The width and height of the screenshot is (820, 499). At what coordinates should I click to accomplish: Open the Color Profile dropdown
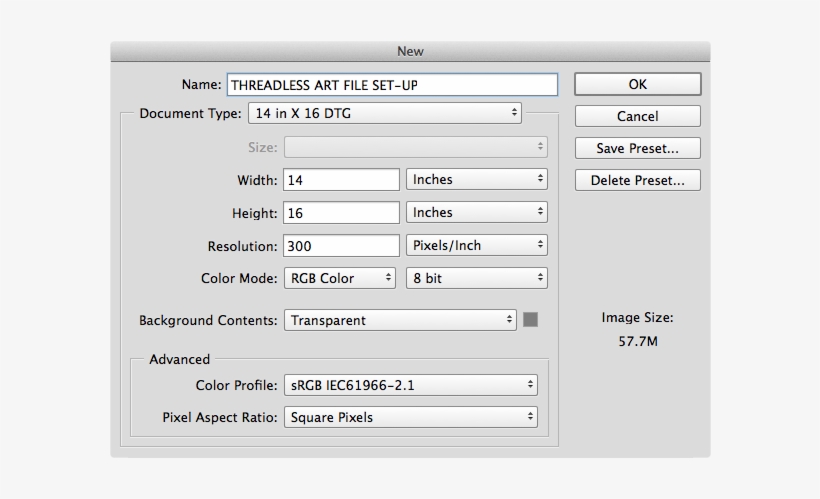click(x=410, y=385)
